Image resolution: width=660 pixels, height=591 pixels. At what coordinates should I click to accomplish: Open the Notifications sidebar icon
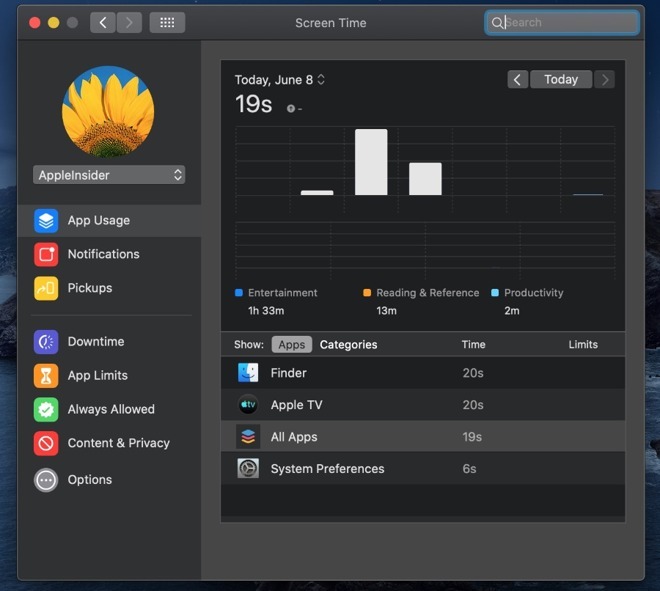(46, 254)
